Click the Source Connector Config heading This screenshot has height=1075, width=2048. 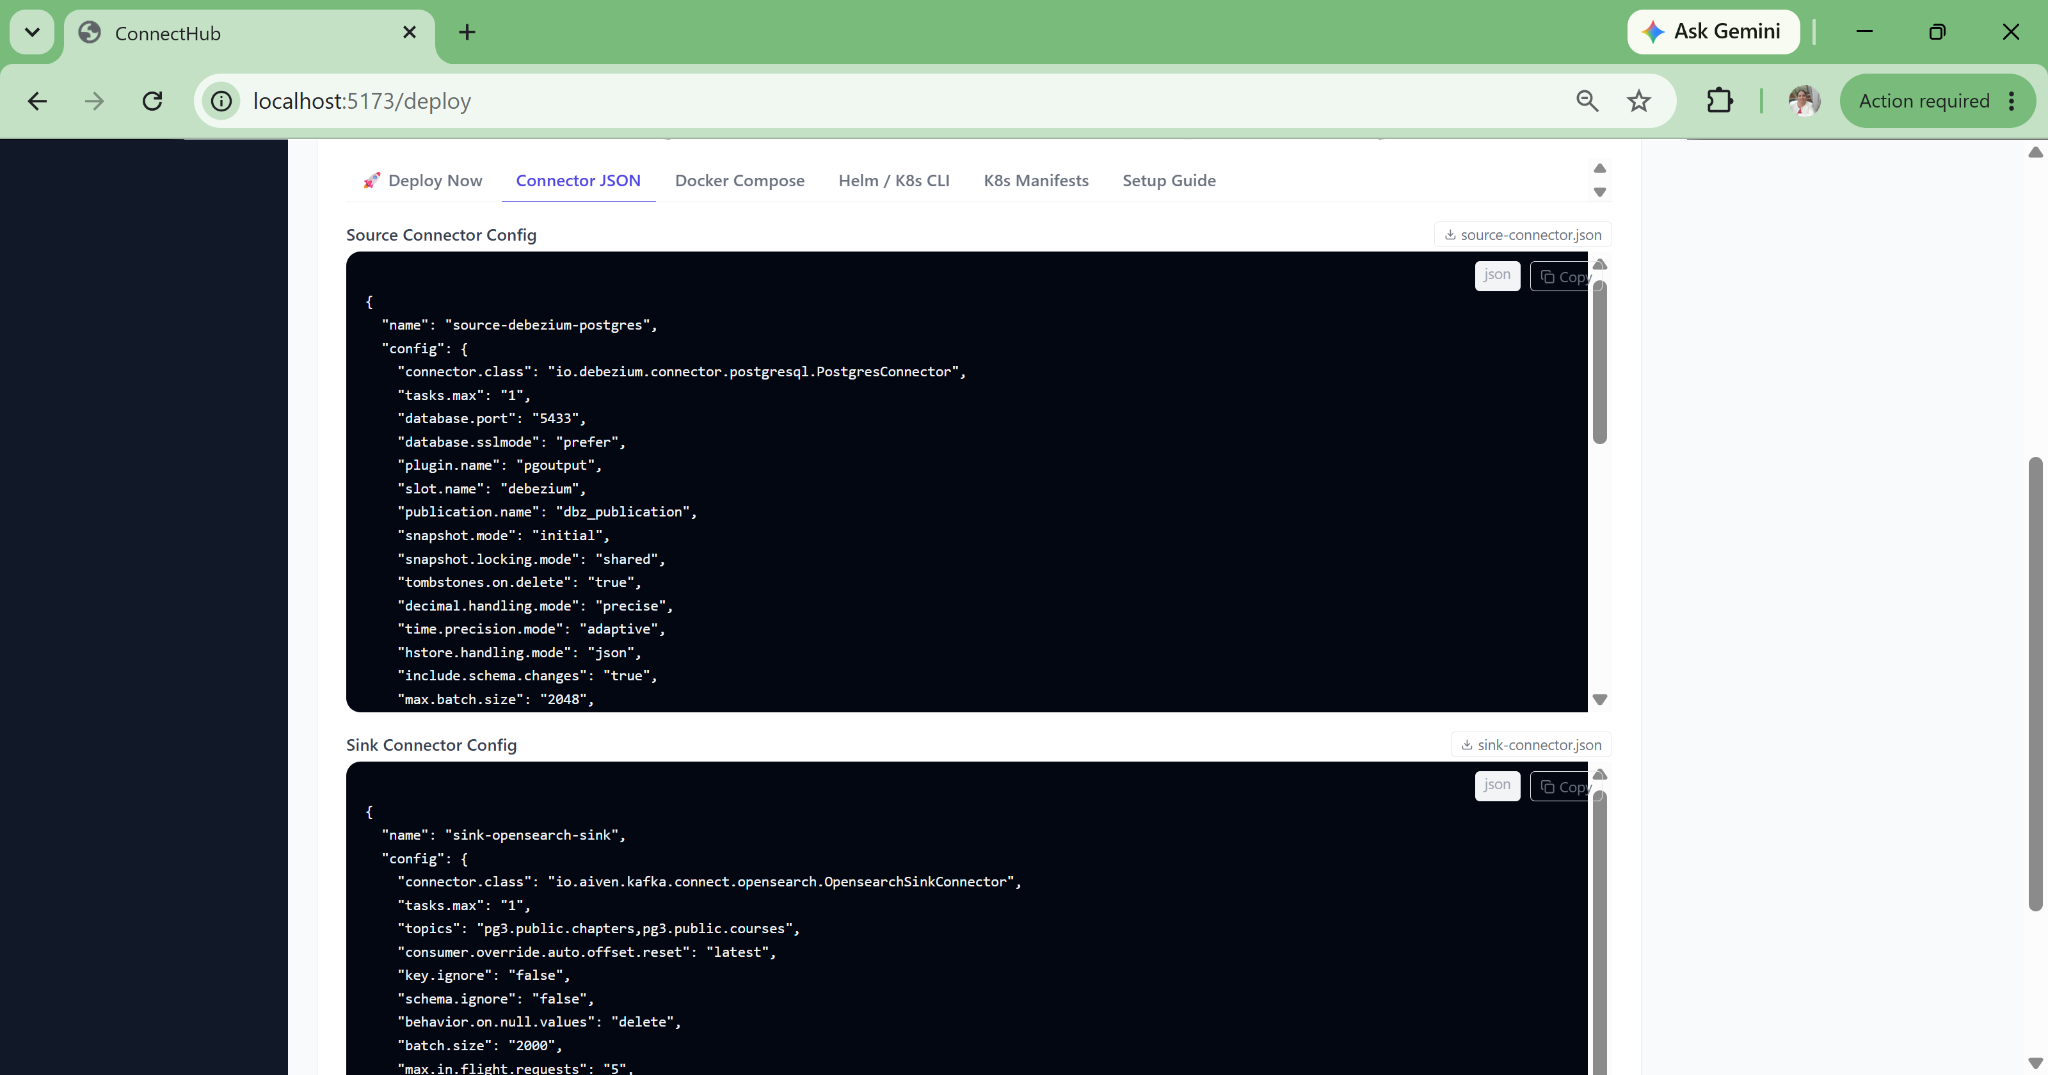[441, 235]
